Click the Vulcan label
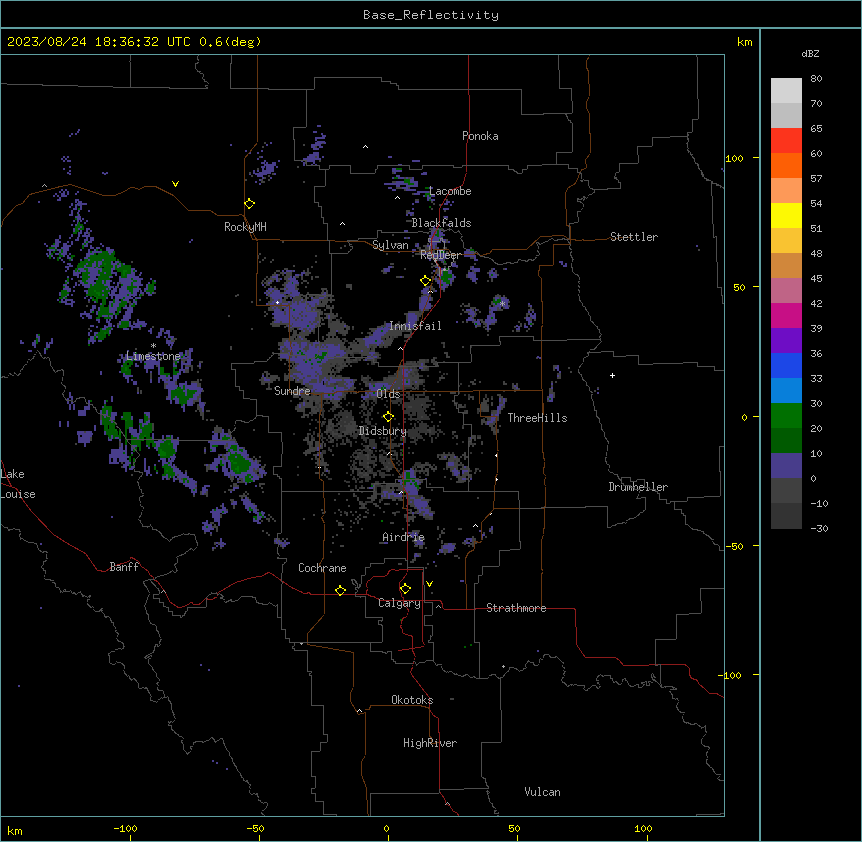862x842 pixels. pyautogui.click(x=543, y=792)
